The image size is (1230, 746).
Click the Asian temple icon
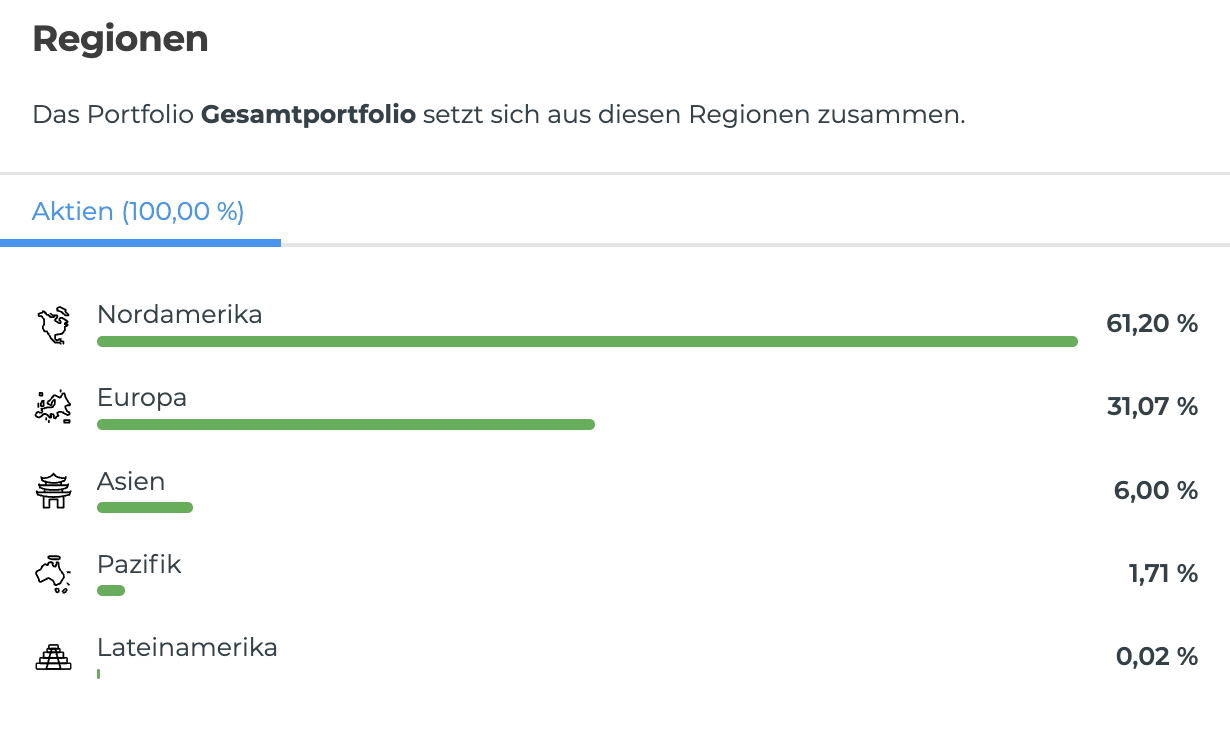pos(52,490)
